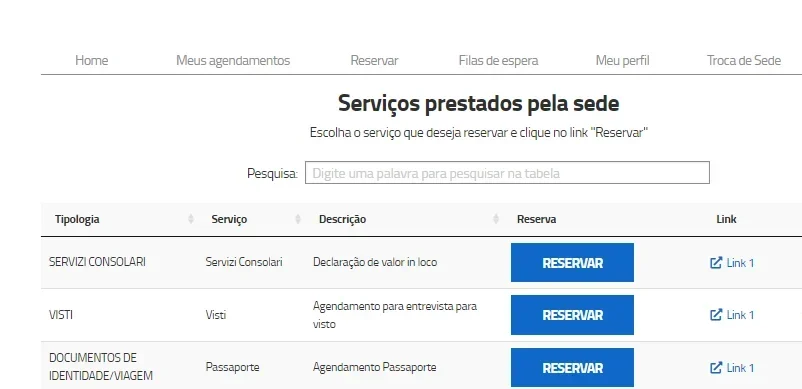802x389 pixels.
Task: Select Troca de Sede menu item
Action: (x=744, y=60)
